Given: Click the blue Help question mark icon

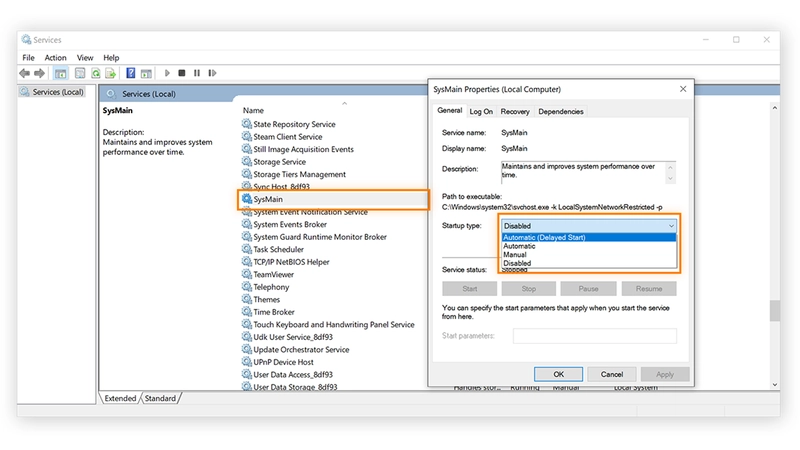Looking at the screenshot, I should (x=131, y=73).
